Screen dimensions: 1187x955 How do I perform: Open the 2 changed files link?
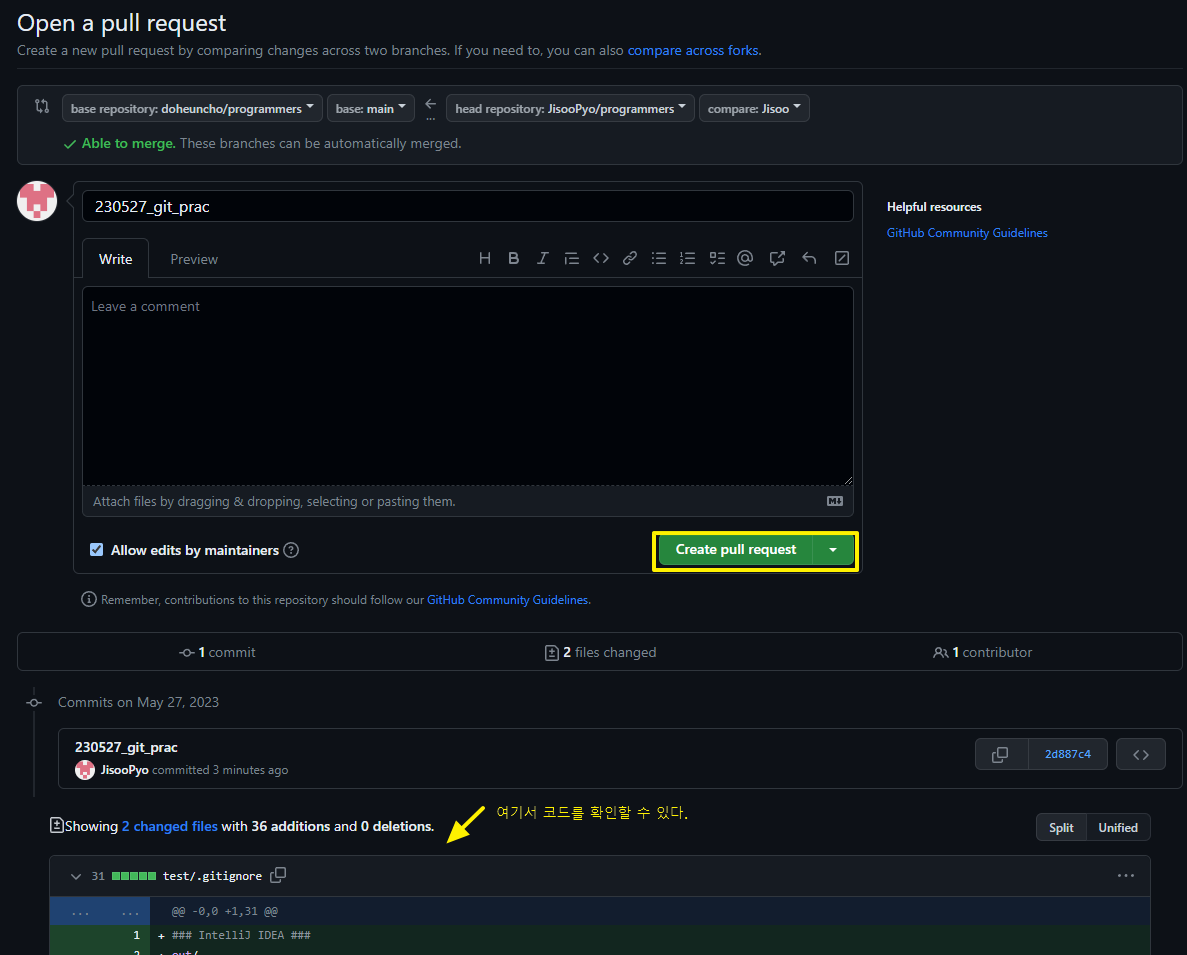170,826
